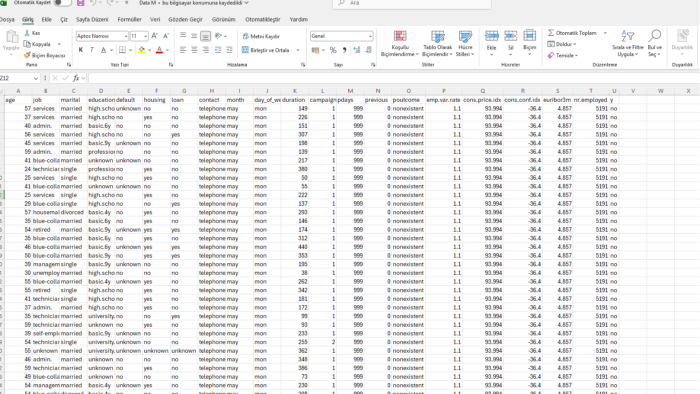Select cell containing 'housemaid'

(x=46, y=212)
